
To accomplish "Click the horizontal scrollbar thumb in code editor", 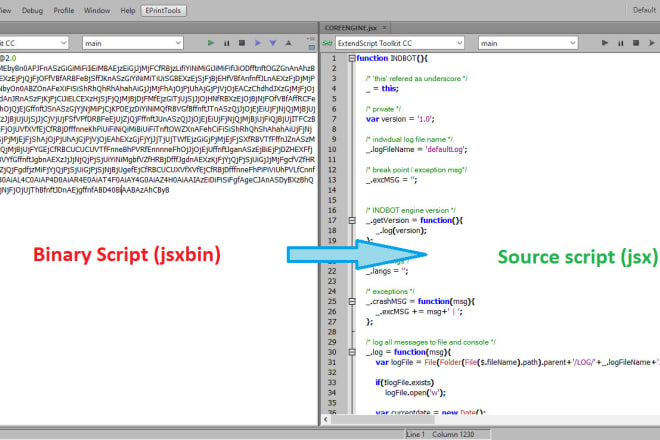I will tap(383, 419).
